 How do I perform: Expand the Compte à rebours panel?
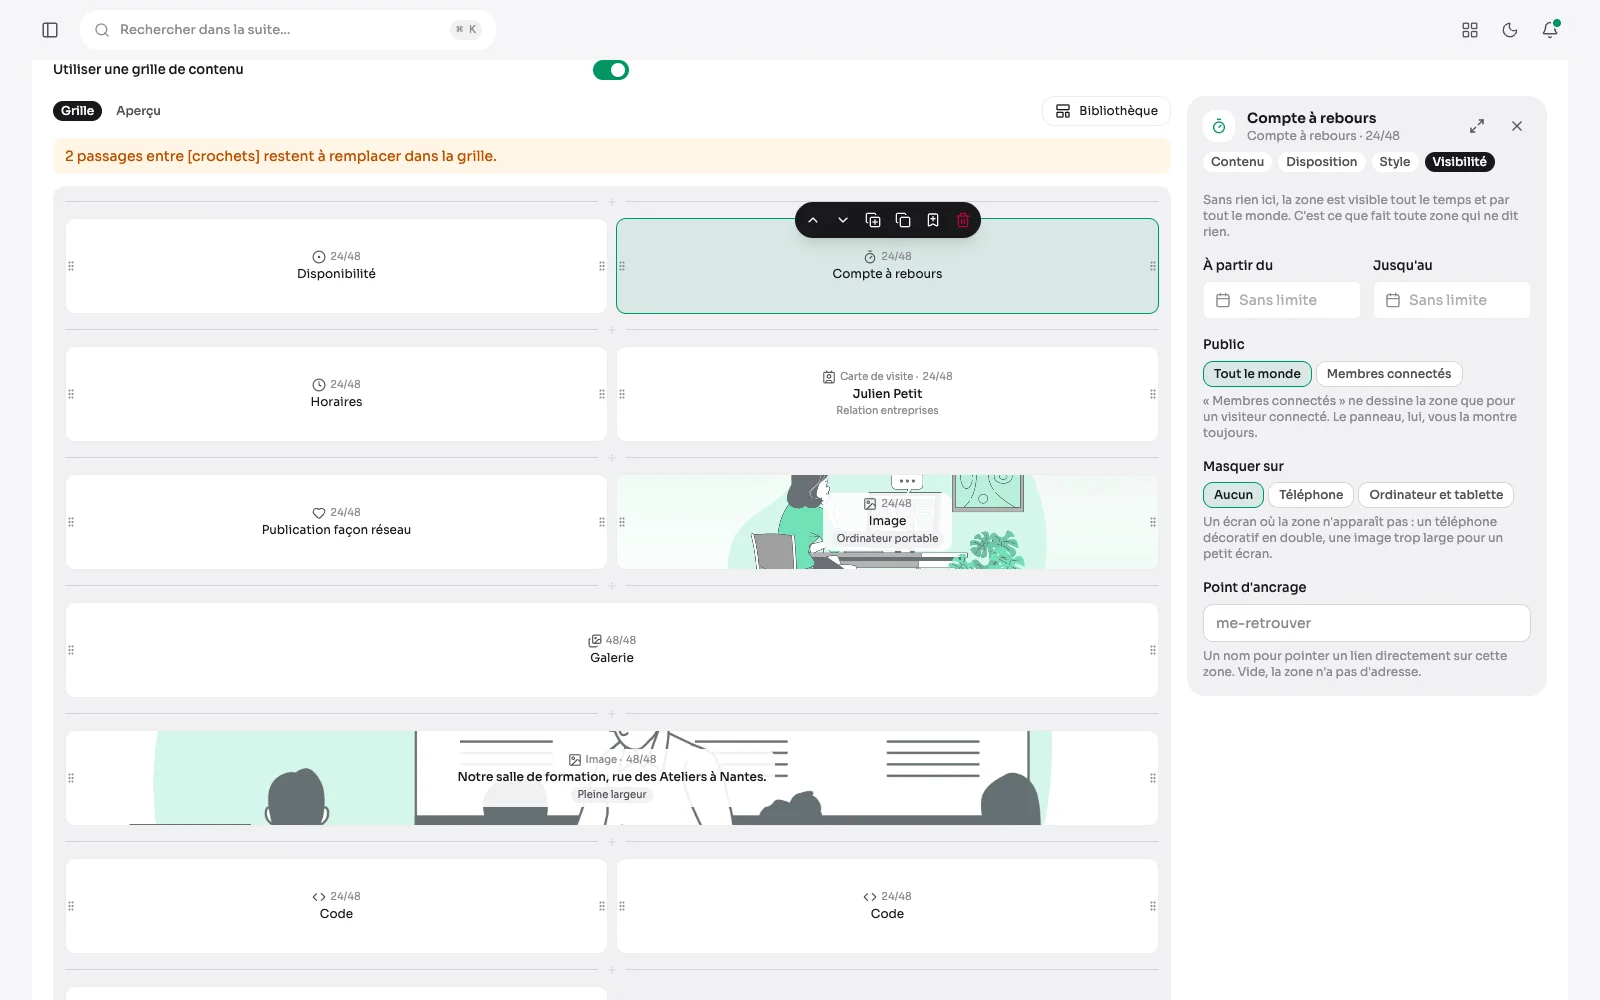point(1477,126)
